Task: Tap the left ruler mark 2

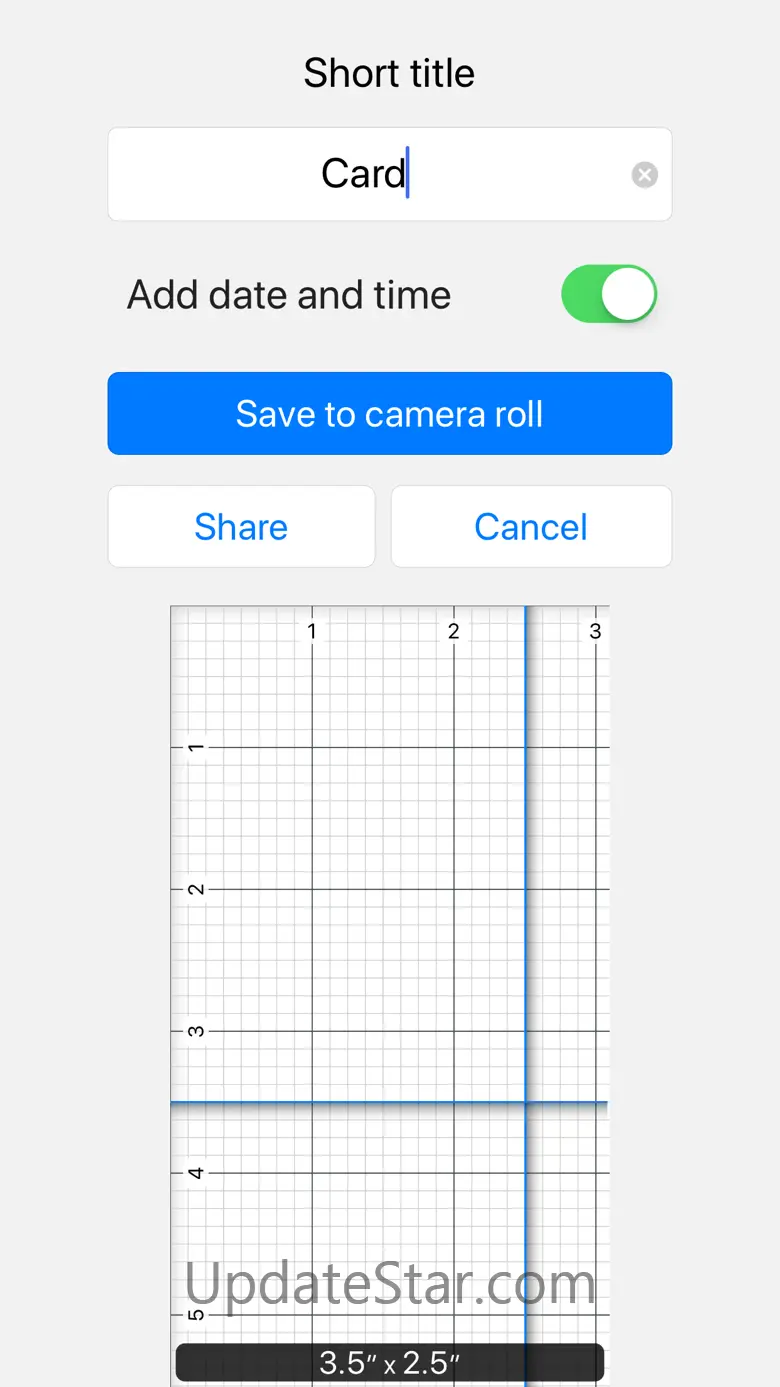Action: tap(197, 889)
